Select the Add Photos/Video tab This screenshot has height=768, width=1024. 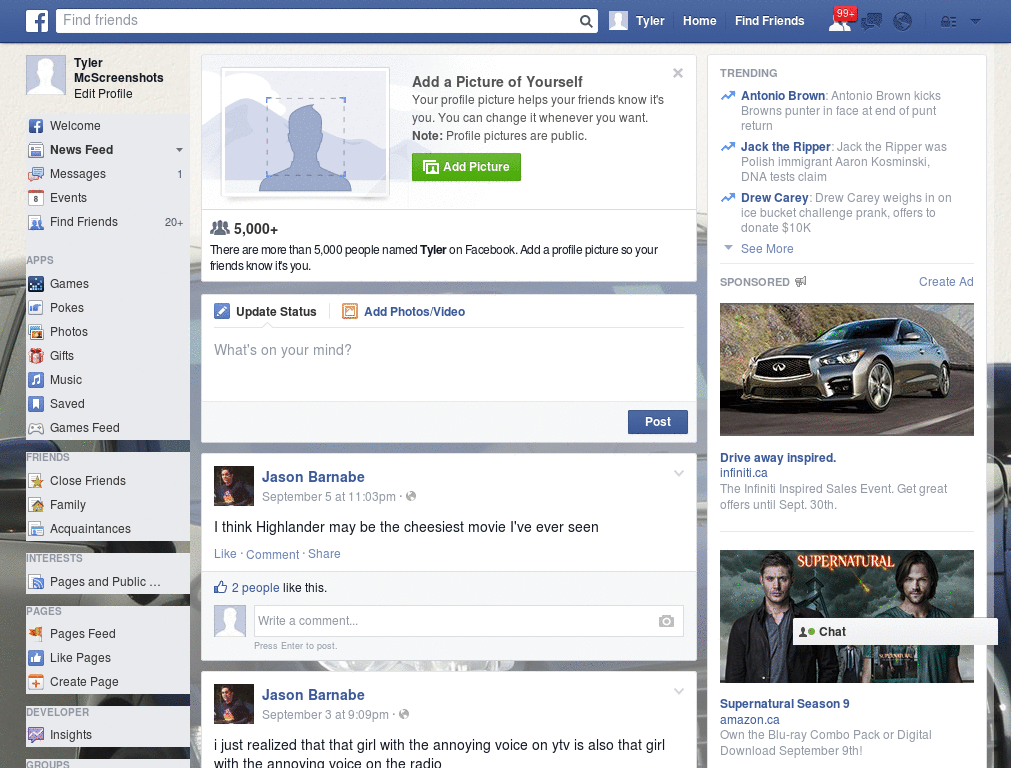point(404,312)
